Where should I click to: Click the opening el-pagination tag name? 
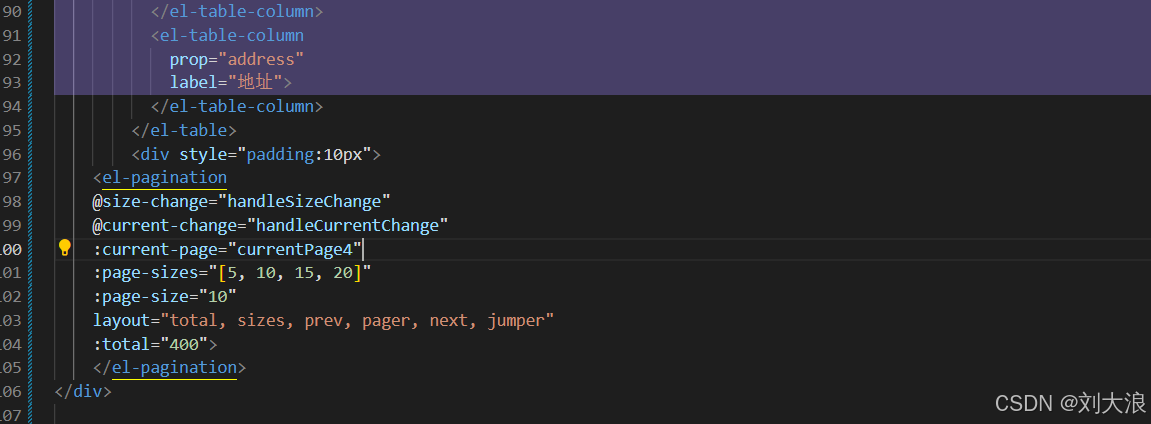164,178
